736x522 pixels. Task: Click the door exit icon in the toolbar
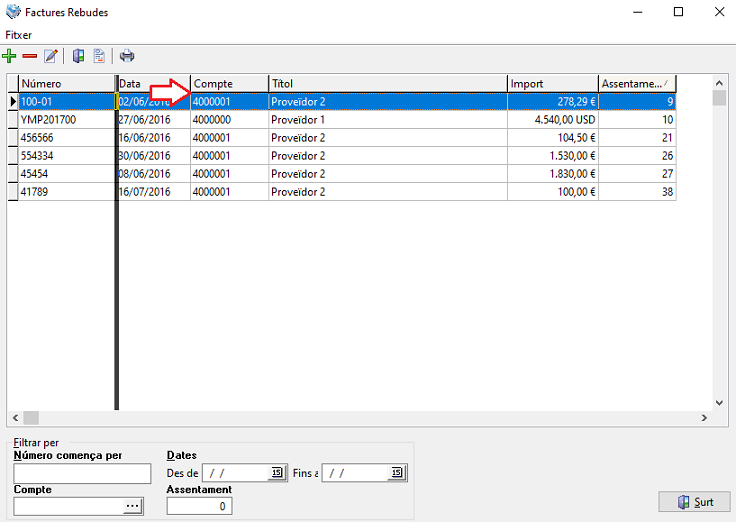click(78, 56)
